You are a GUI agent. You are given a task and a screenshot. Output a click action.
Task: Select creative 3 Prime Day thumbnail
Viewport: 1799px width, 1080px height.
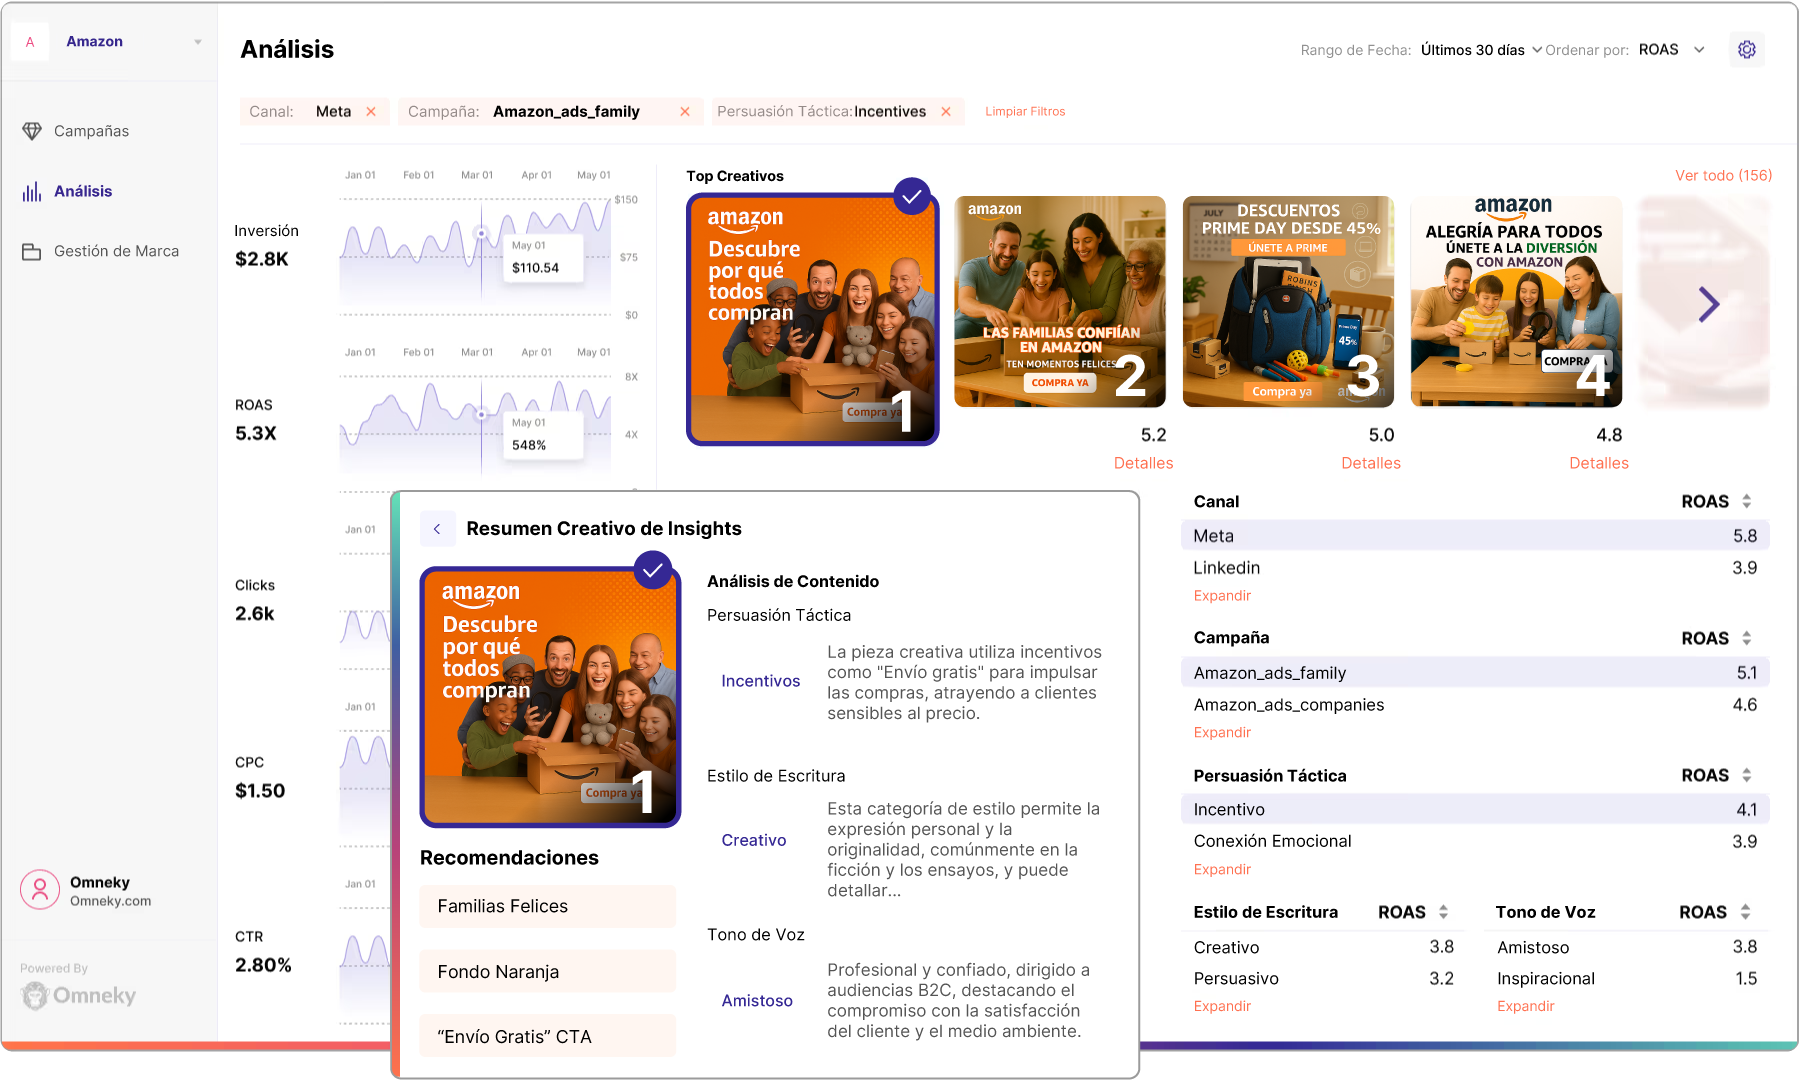[1288, 302]
